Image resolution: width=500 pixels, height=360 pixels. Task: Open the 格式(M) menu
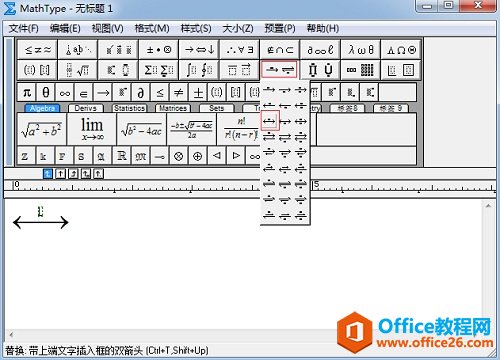(152, 28)
